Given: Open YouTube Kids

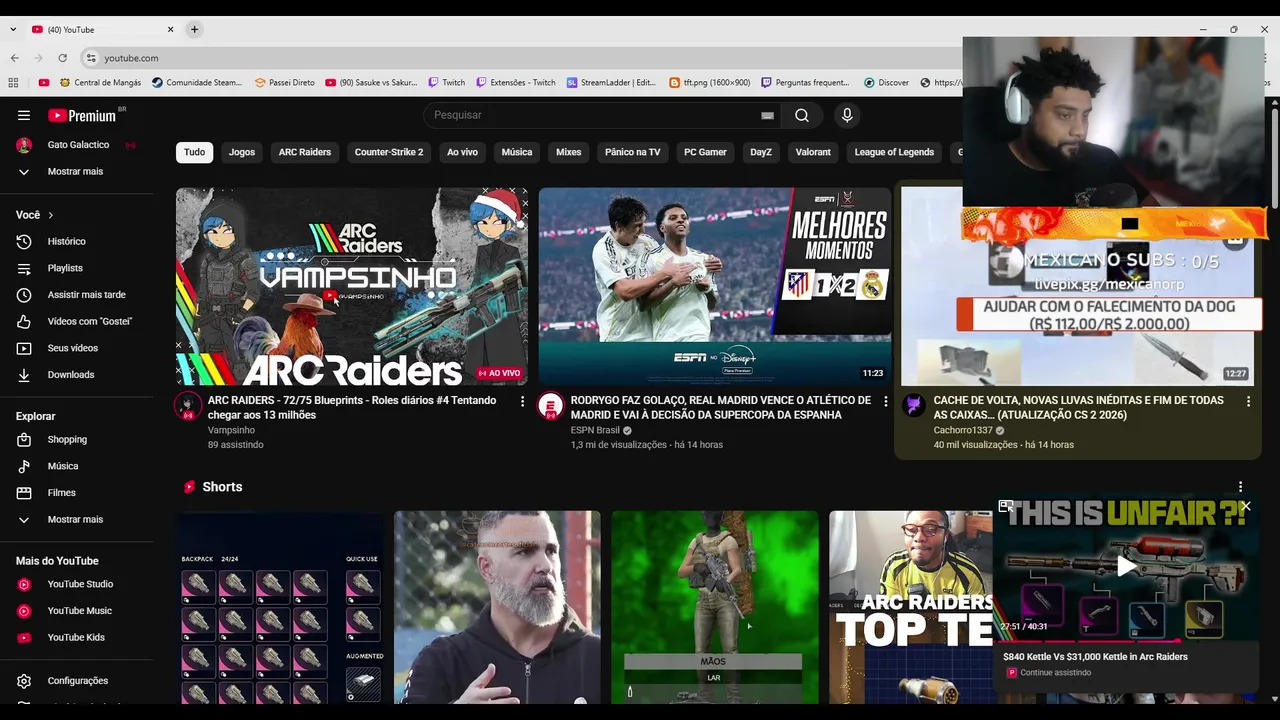Looking at the screenshot, I should (x=77, y=637).
